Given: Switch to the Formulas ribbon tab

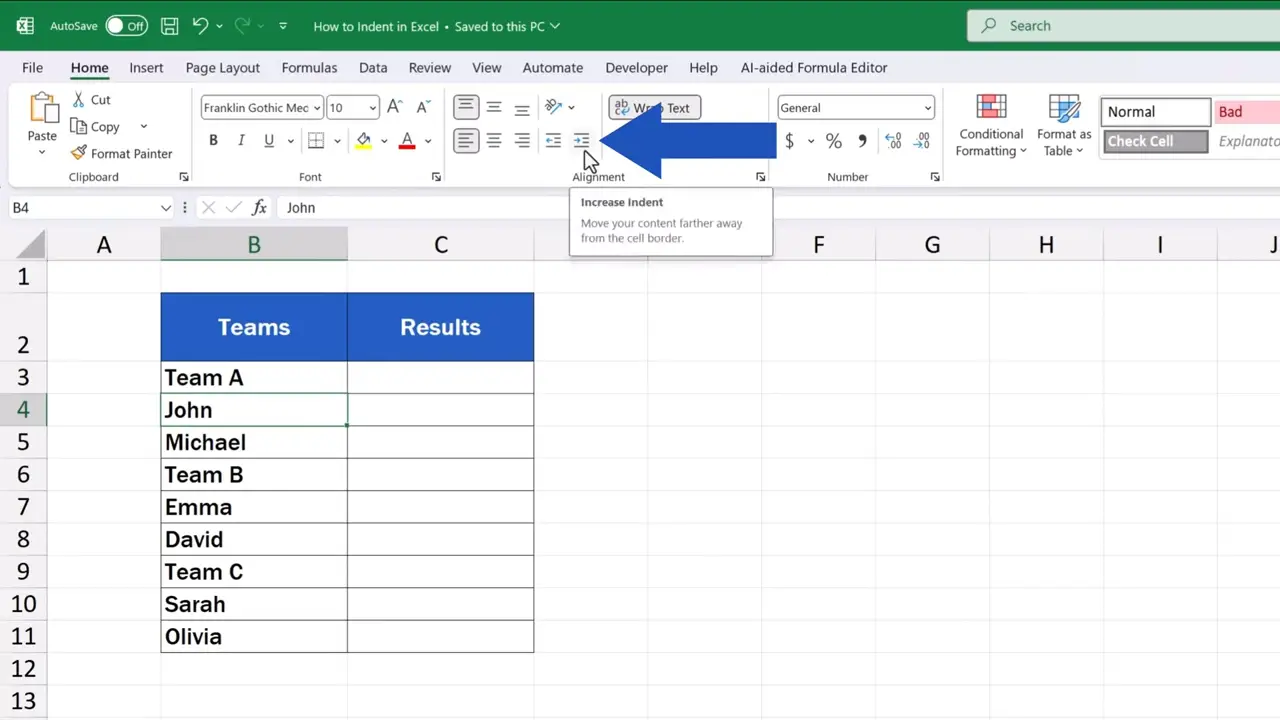Looking at the screenshot, I should coord(309,67).
